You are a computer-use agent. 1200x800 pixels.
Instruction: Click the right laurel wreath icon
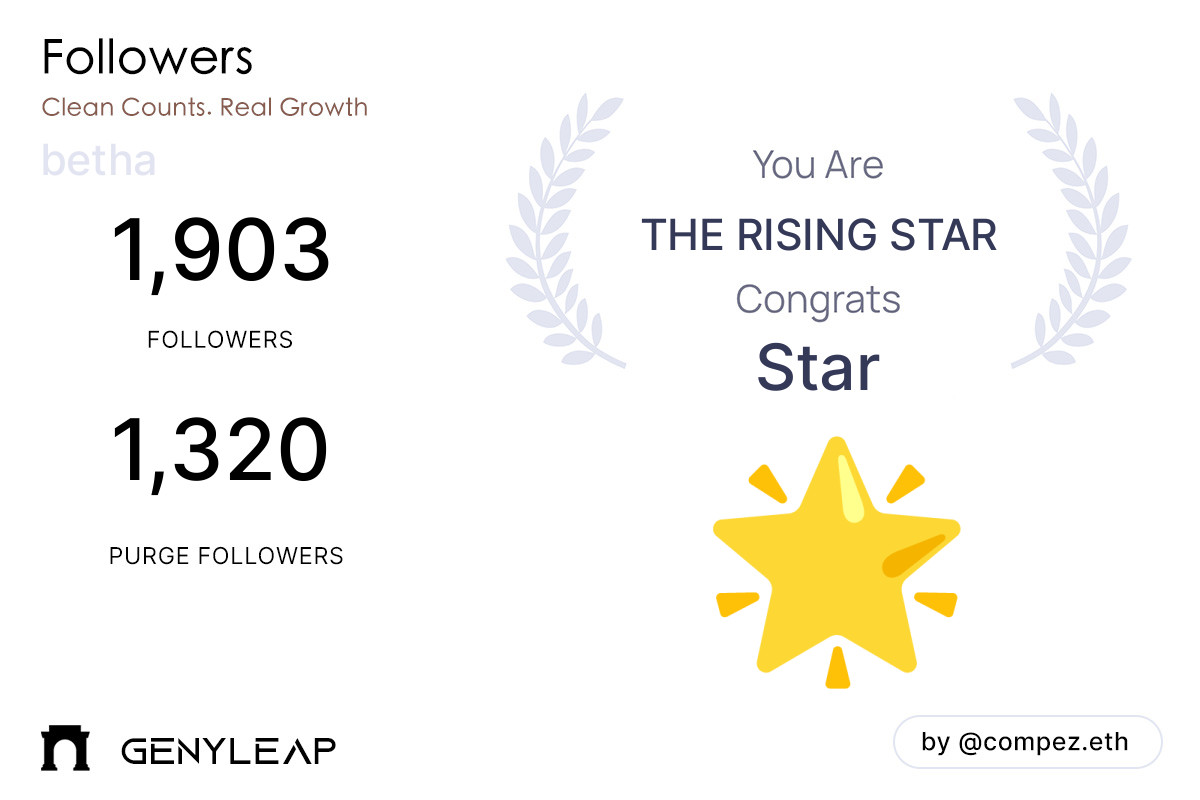pyautogui.click(x=1071, y=232)
